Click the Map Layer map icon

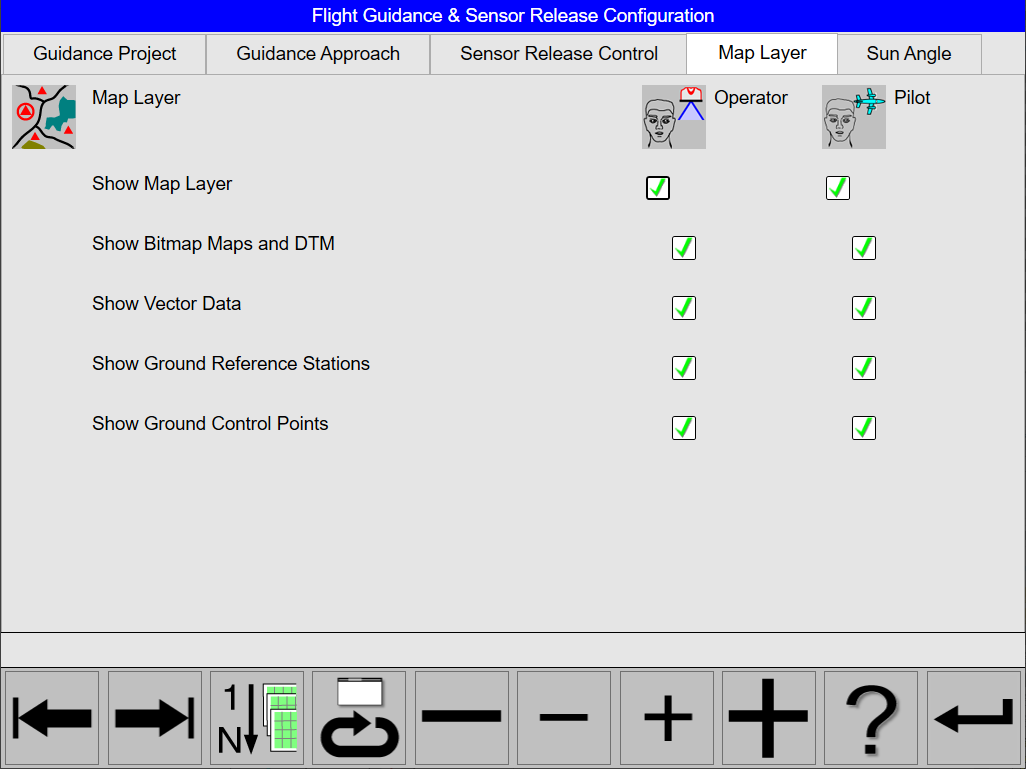tap(44, 117)
